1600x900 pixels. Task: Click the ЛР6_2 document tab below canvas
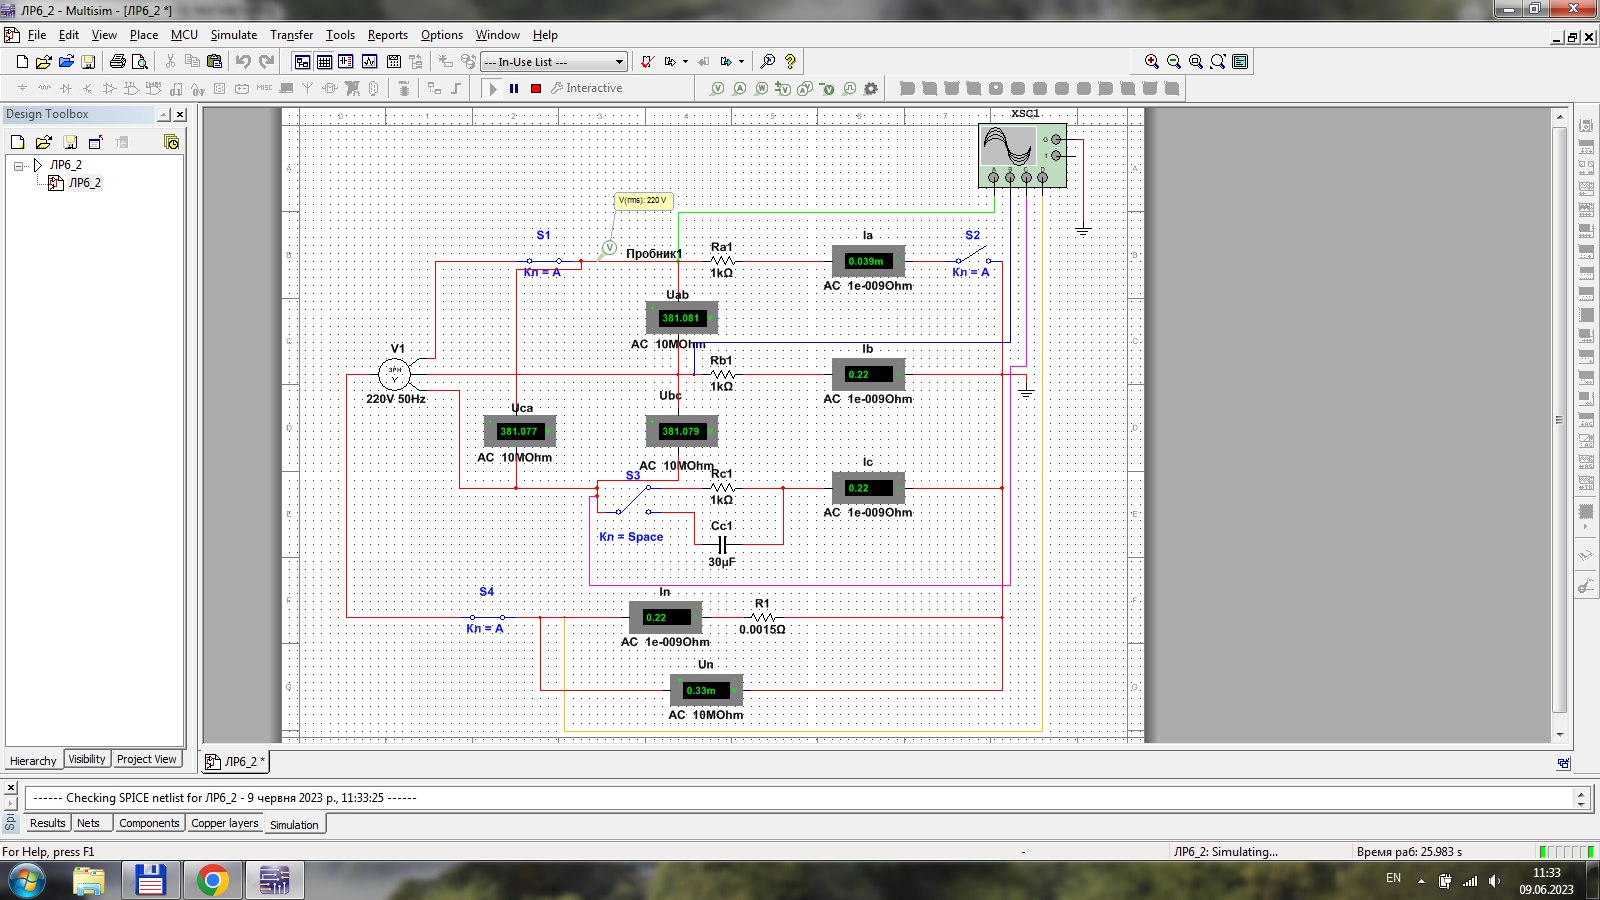pyautogui.click(x=236, y=762)
